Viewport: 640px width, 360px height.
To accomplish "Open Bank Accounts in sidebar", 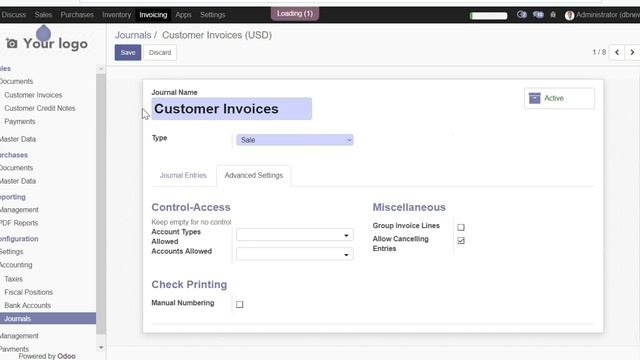I will tap(27, 305).
